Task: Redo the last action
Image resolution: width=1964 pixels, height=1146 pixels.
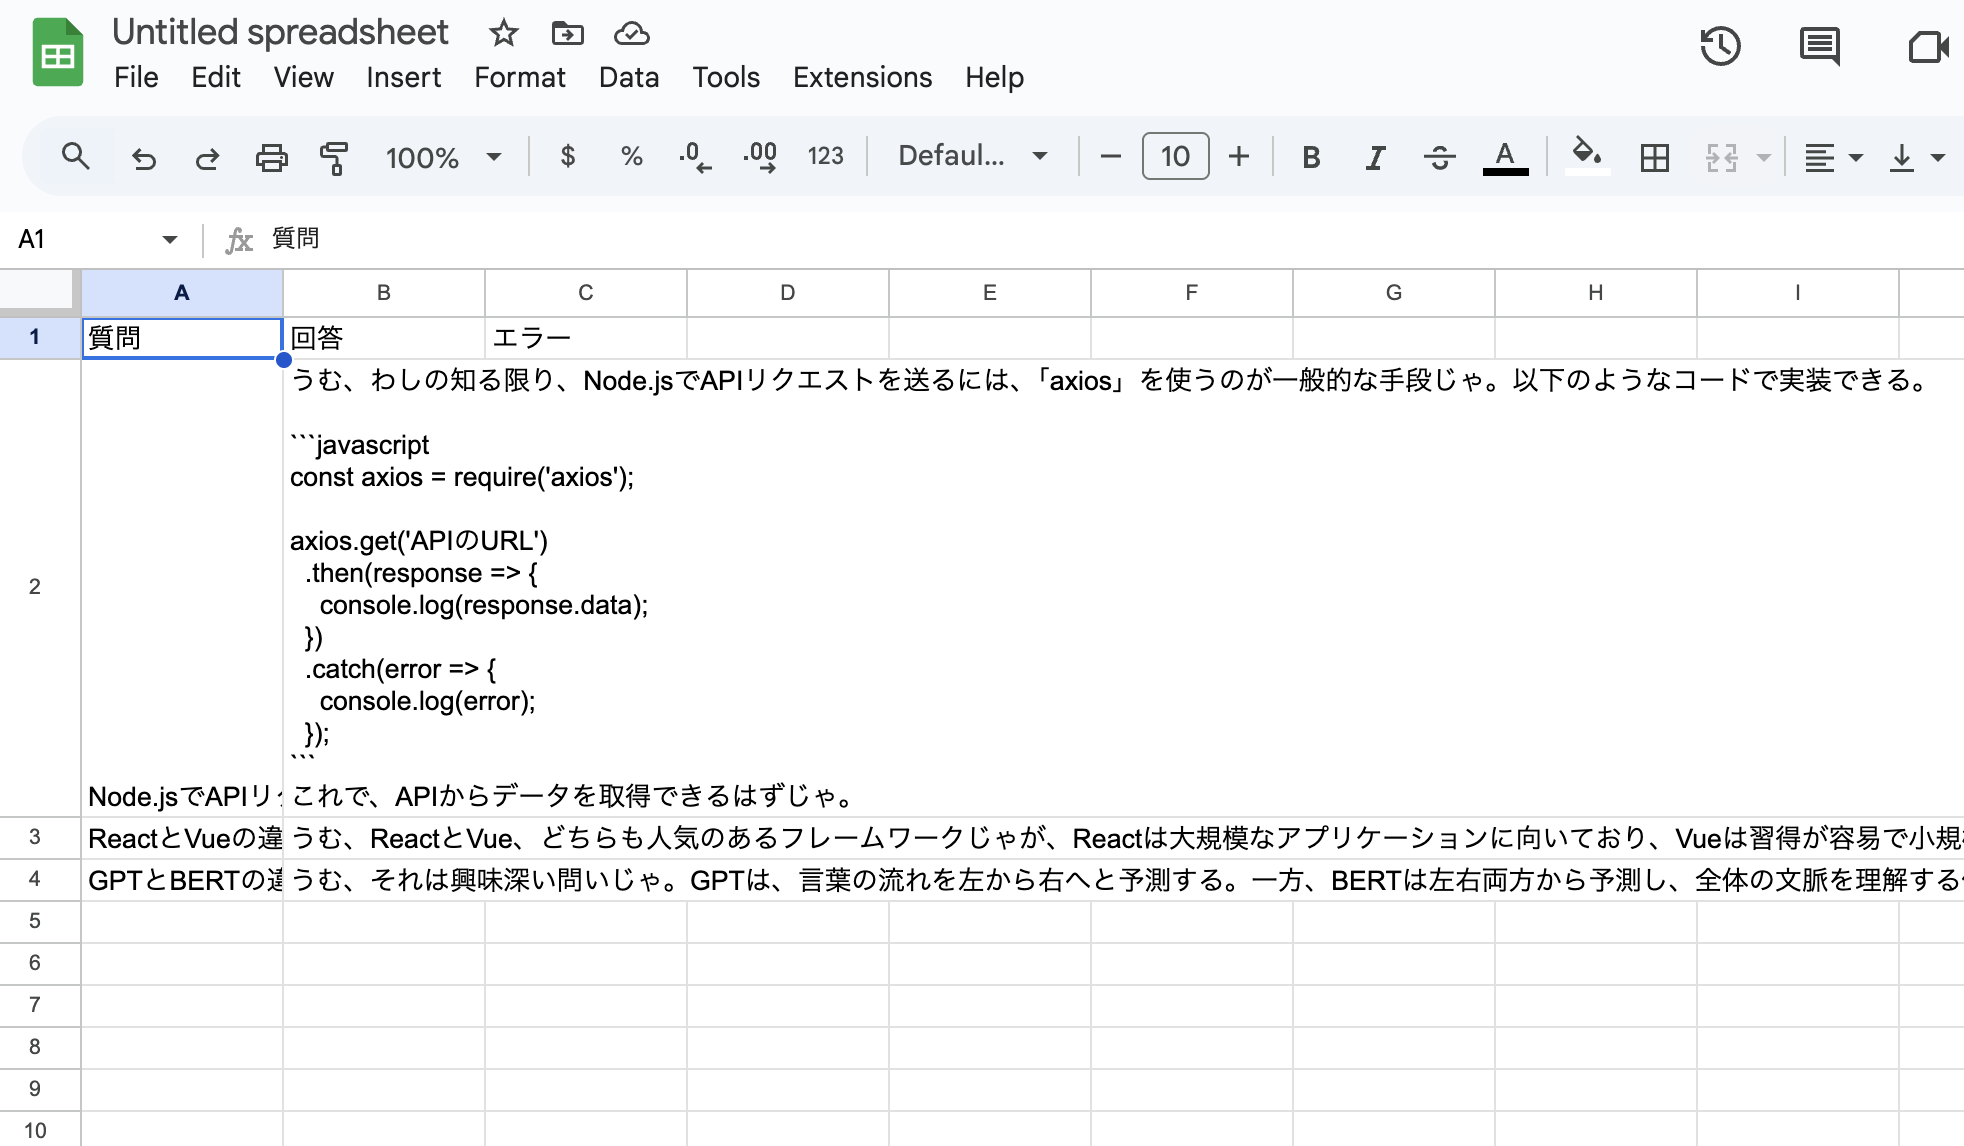Action: [x=207, y=157]
